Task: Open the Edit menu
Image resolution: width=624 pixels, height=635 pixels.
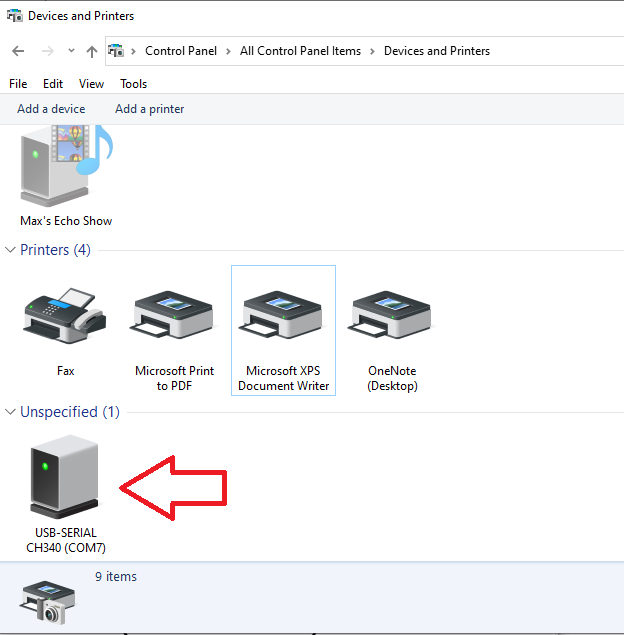Action: pyautogui.click(x=53, y=84)
